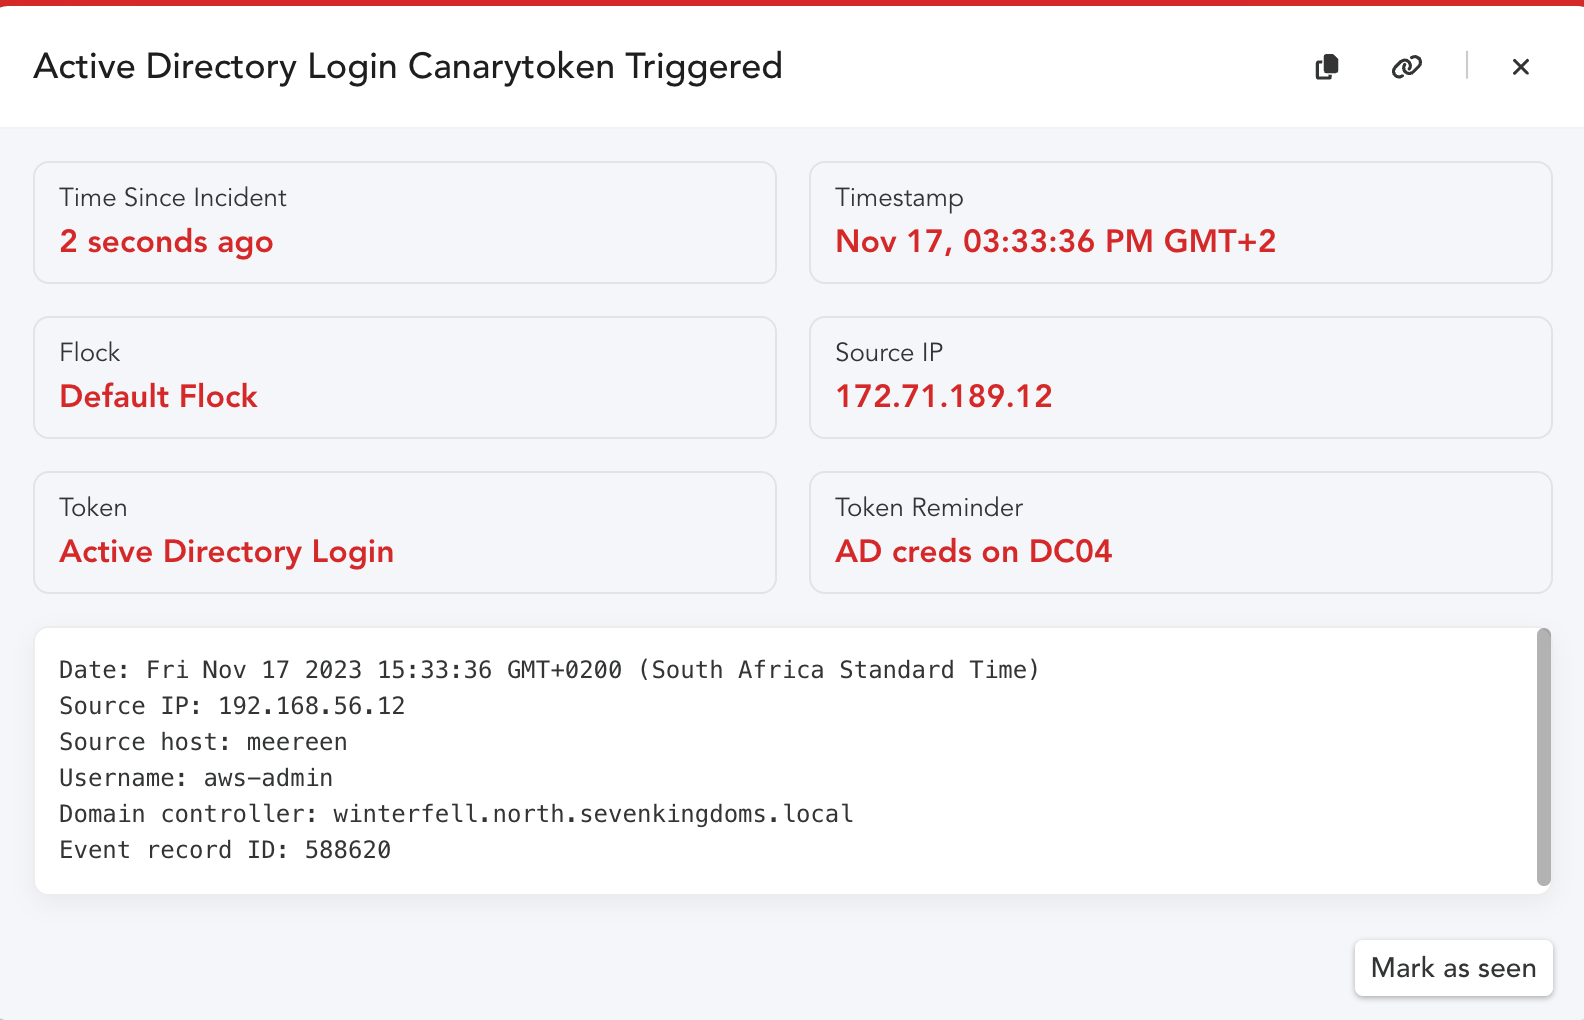Click the Source IP 192.168.56.12 log line
The height and width of the screenshot is (1020, 1584).
[232, 706]
